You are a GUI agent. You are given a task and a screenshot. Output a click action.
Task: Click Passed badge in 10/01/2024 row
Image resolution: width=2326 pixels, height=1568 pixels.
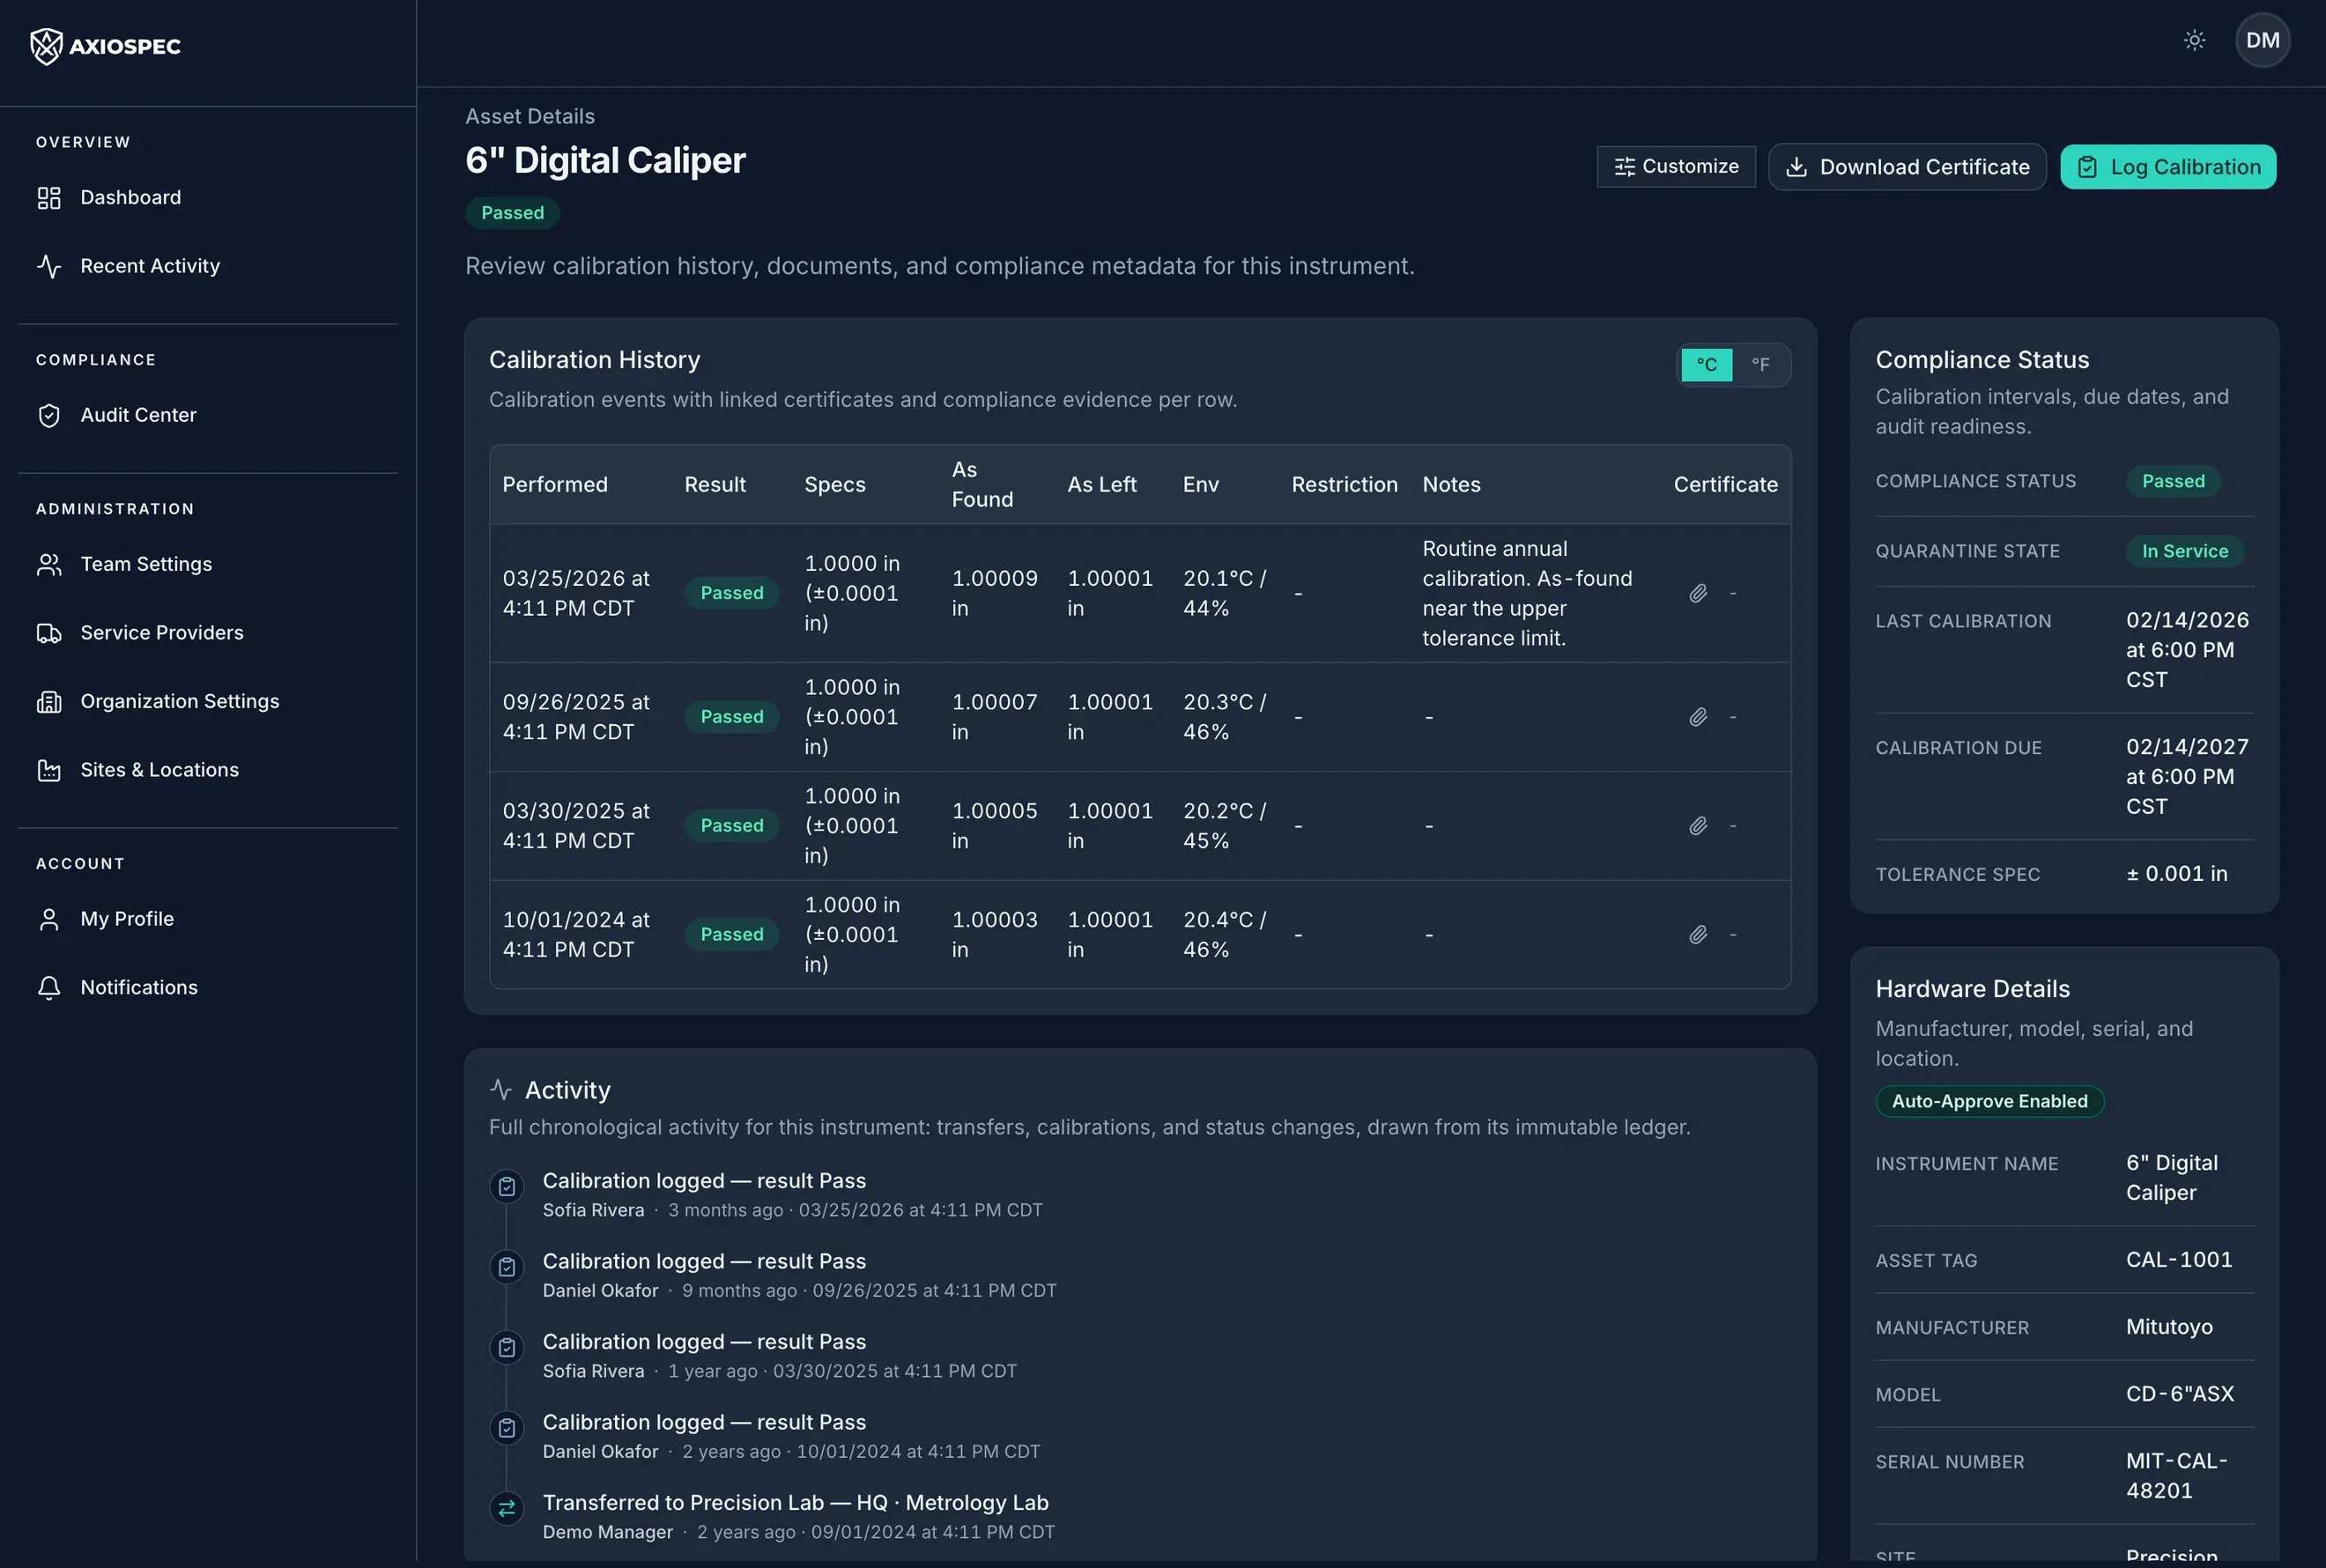(x=732, y=935)
